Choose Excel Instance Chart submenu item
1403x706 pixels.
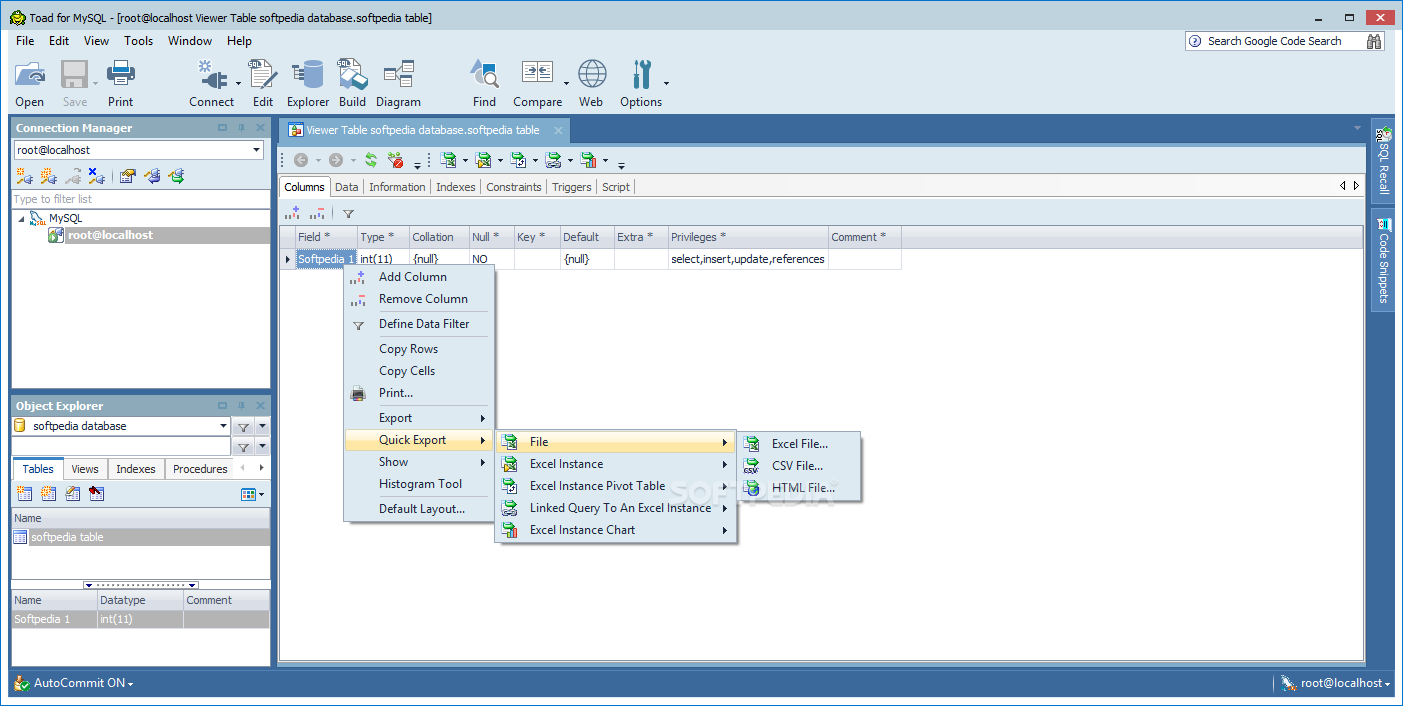click(x=616, y=530)
